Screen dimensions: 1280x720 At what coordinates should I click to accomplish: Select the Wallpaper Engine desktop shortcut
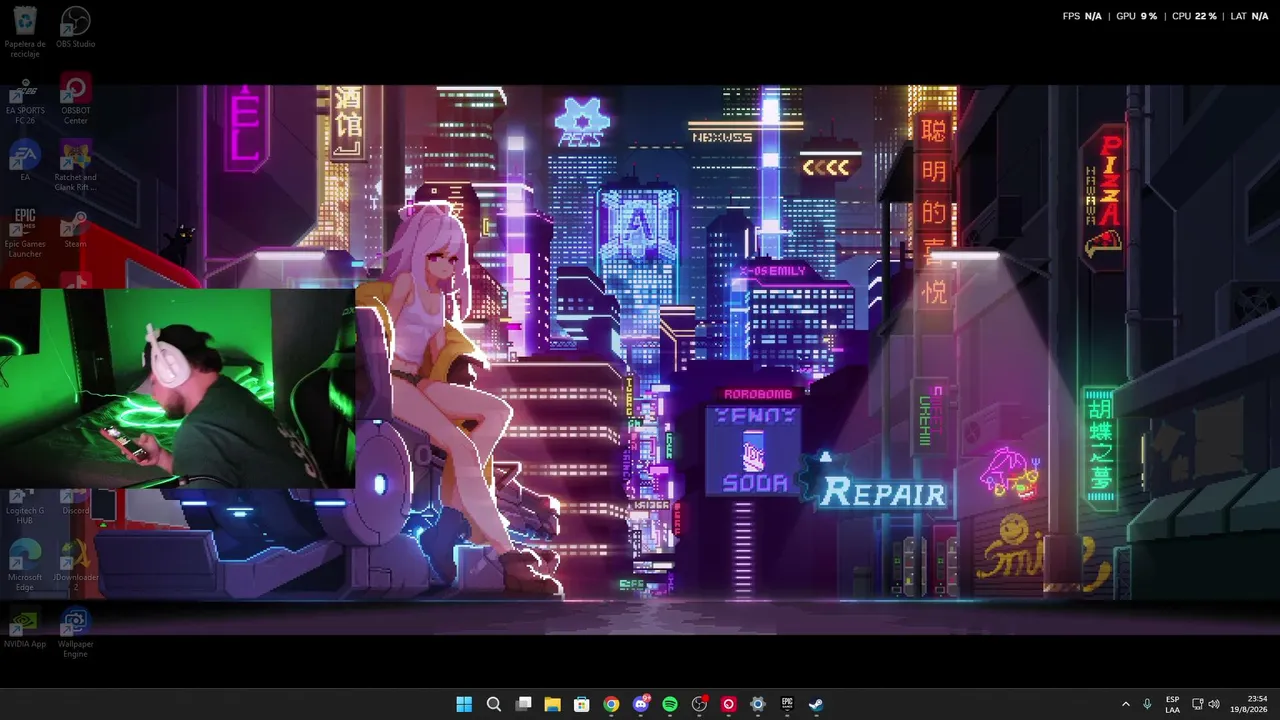click(76, 634)
